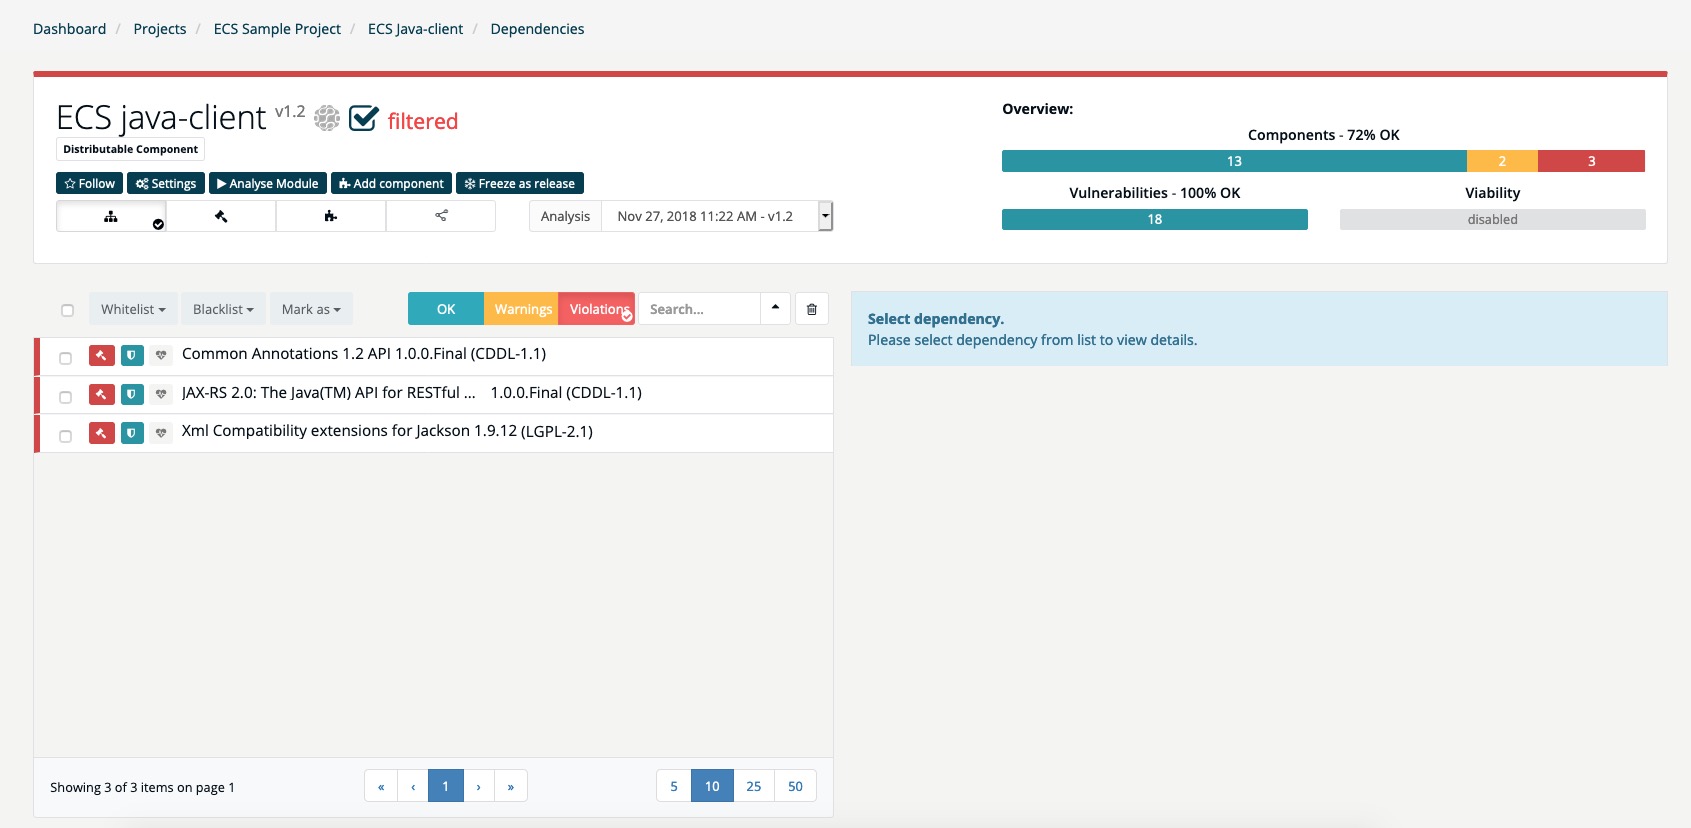This screenshot has height=828, width=1691.
Task: Go to the Dashboard breadcrumb
Action: click(x=69, y=29)
